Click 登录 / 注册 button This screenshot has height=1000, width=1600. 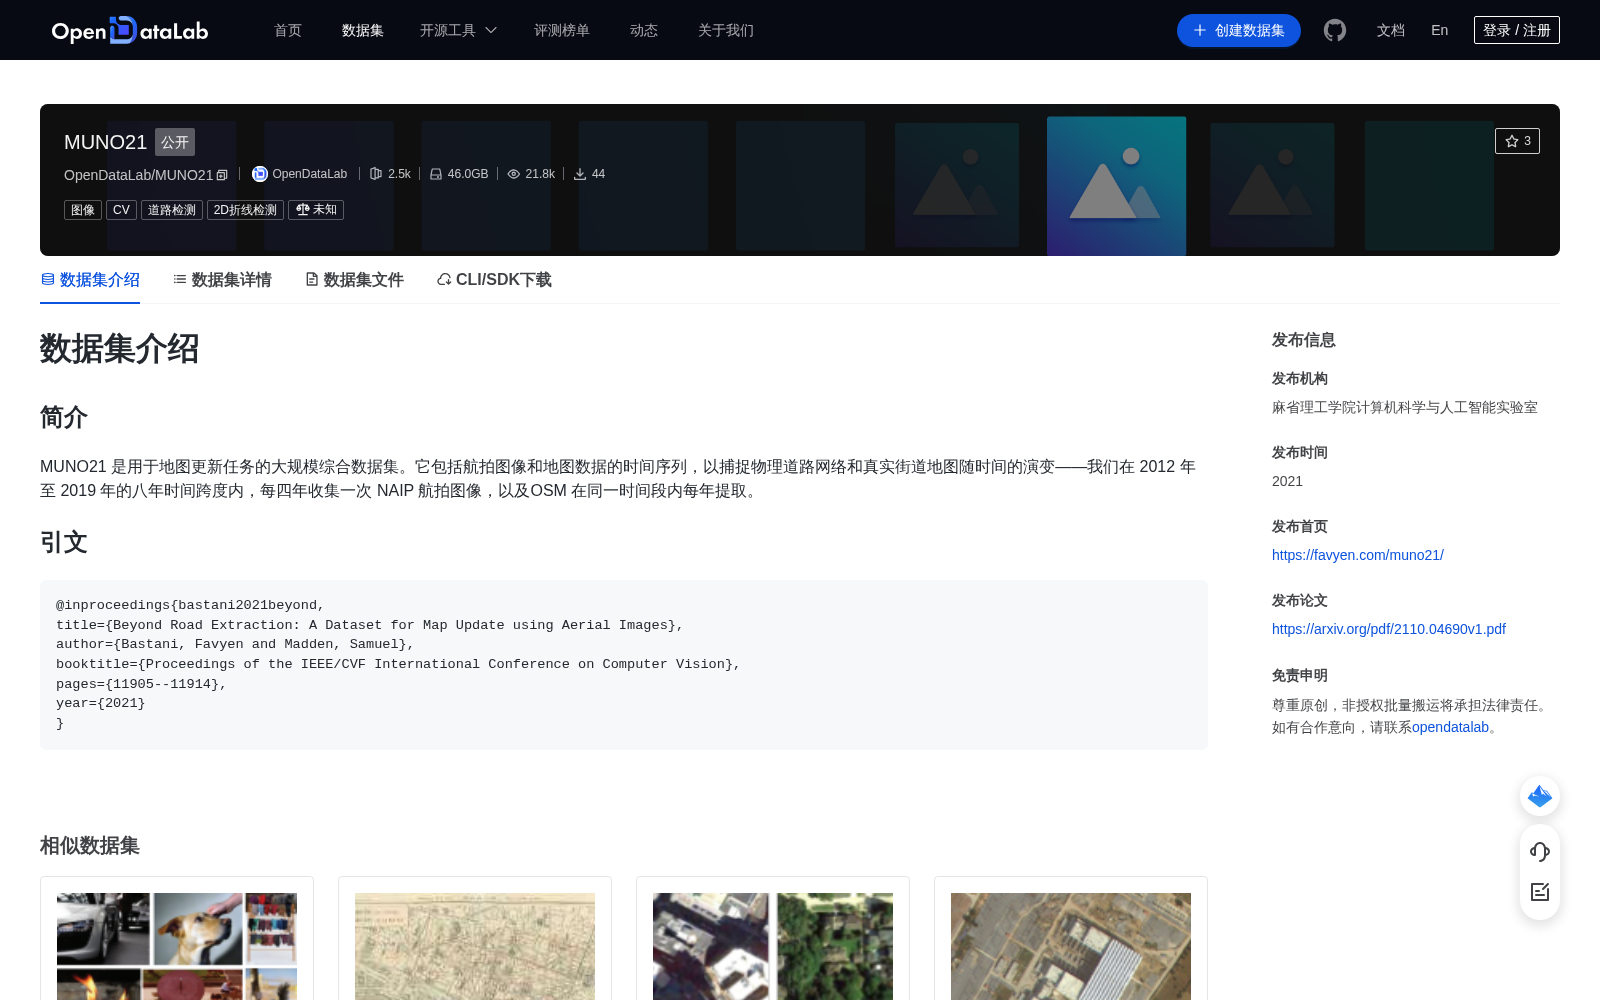pos(1517,30)
